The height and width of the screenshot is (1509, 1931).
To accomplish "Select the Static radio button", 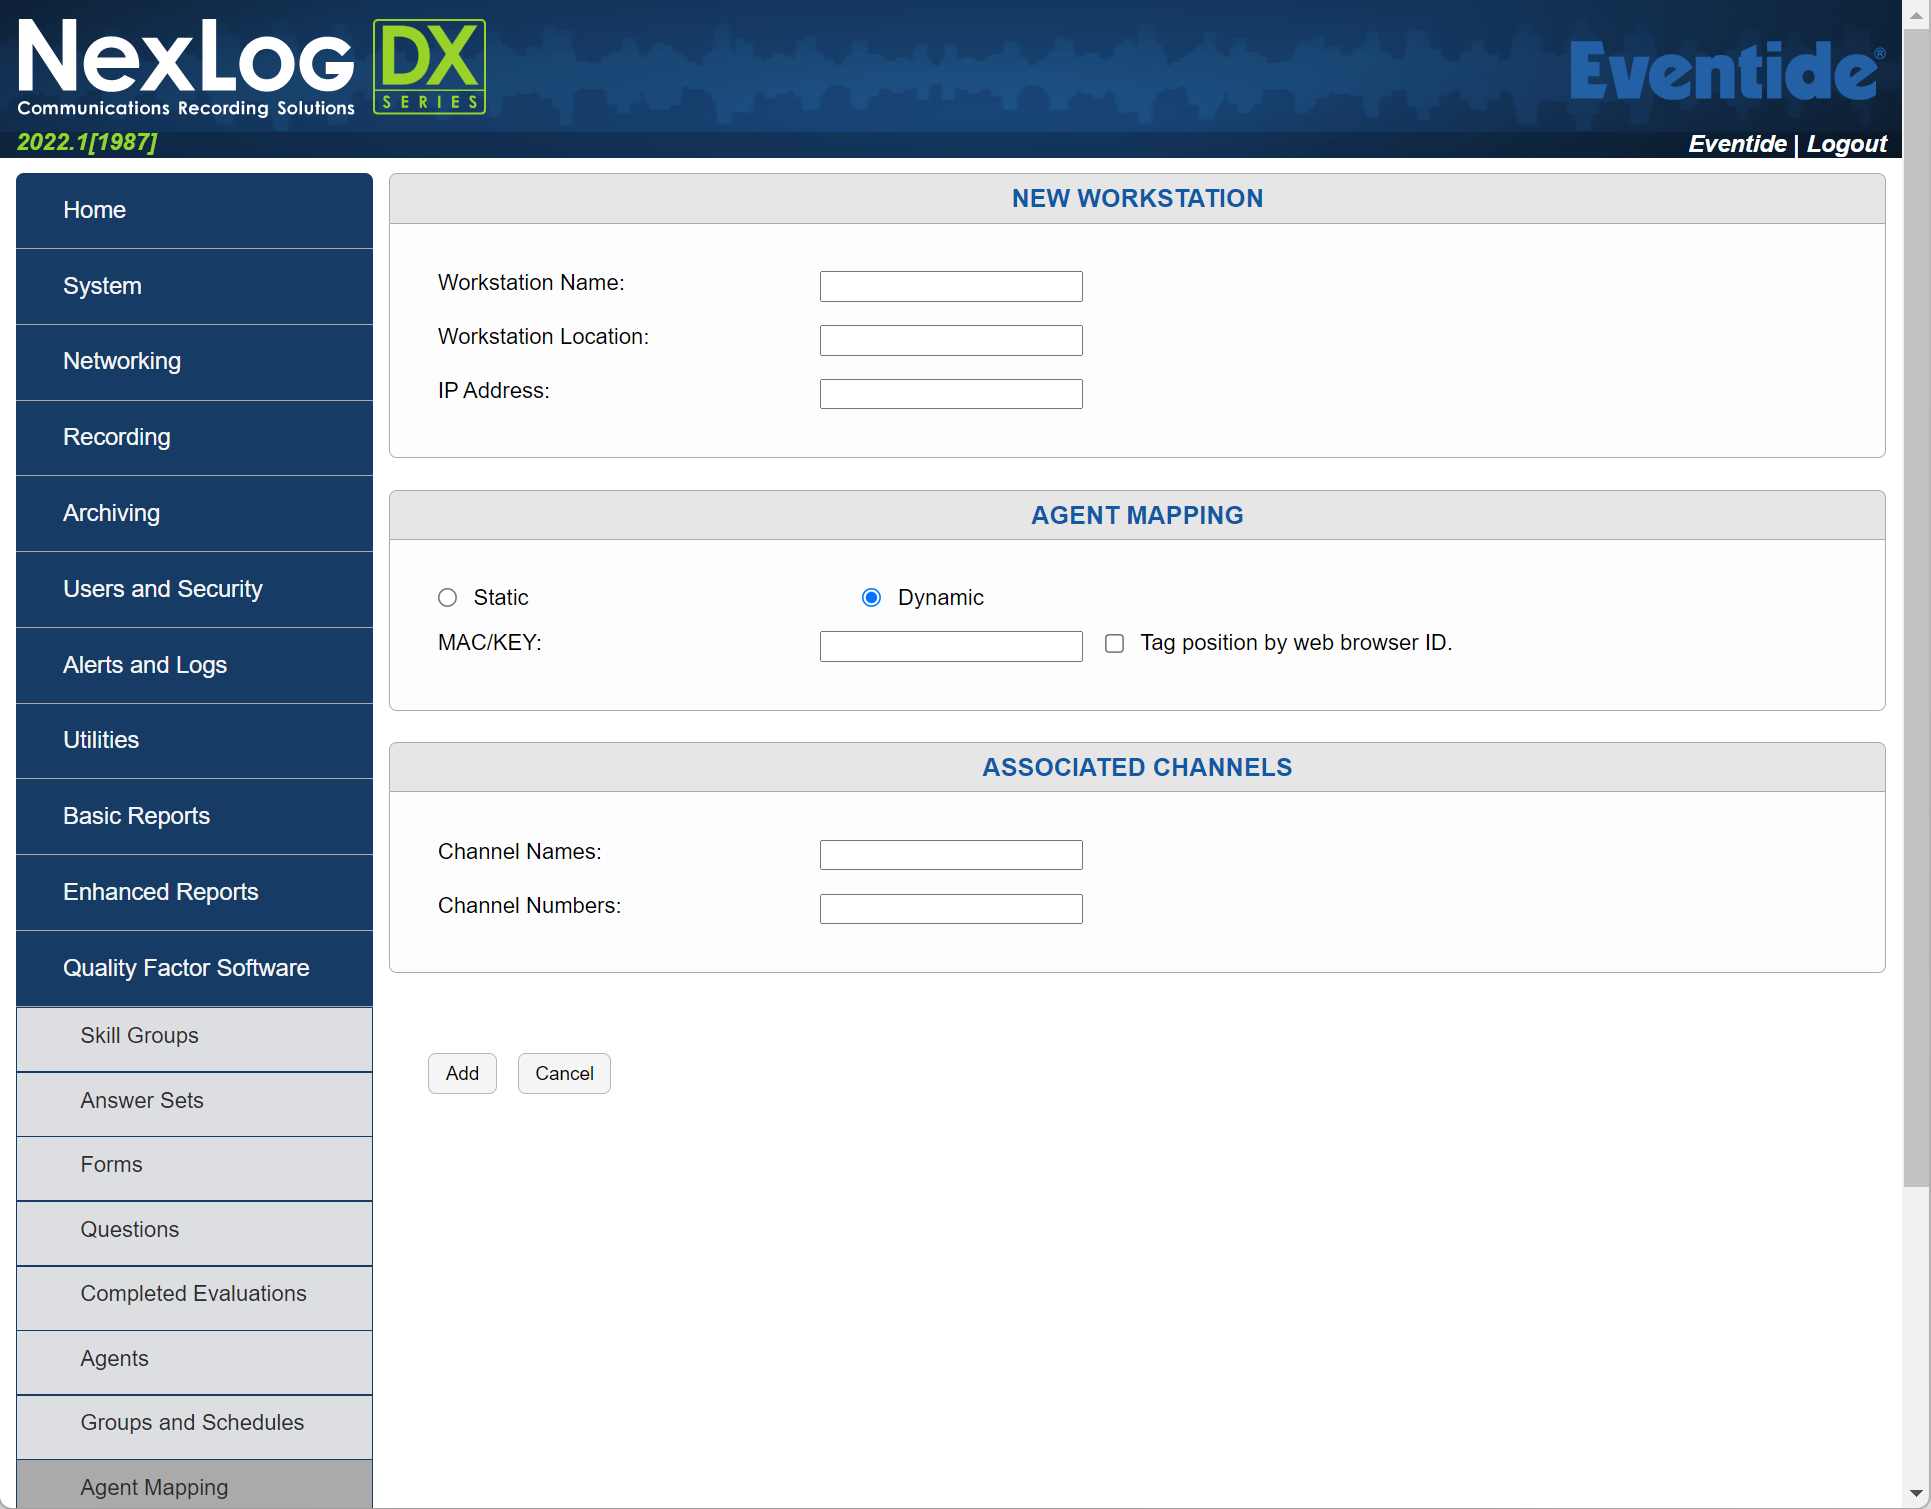I will click(447, 598).
